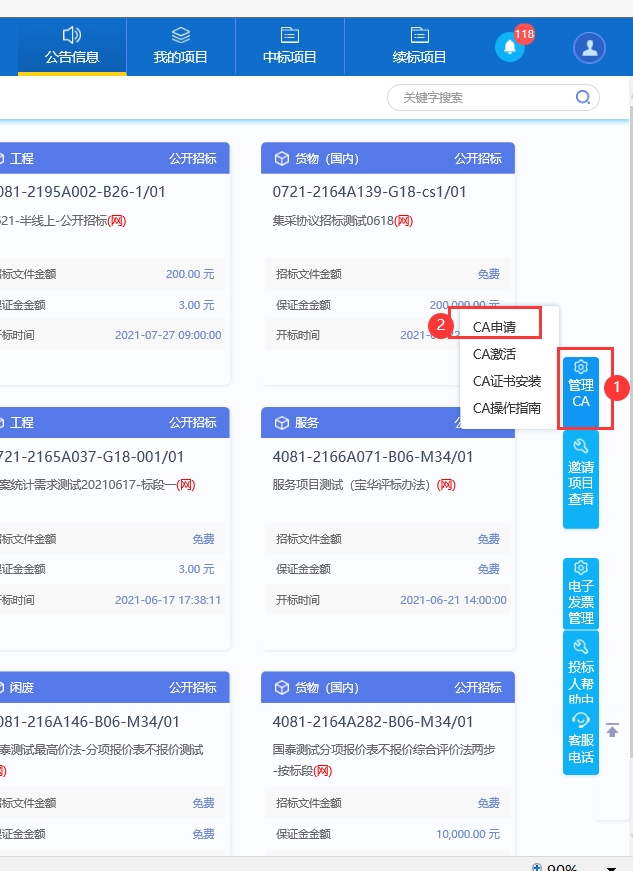The image size is (633, 871).
Task: Choose CA申请 from the popup menu
Action: tap(495, 327)
